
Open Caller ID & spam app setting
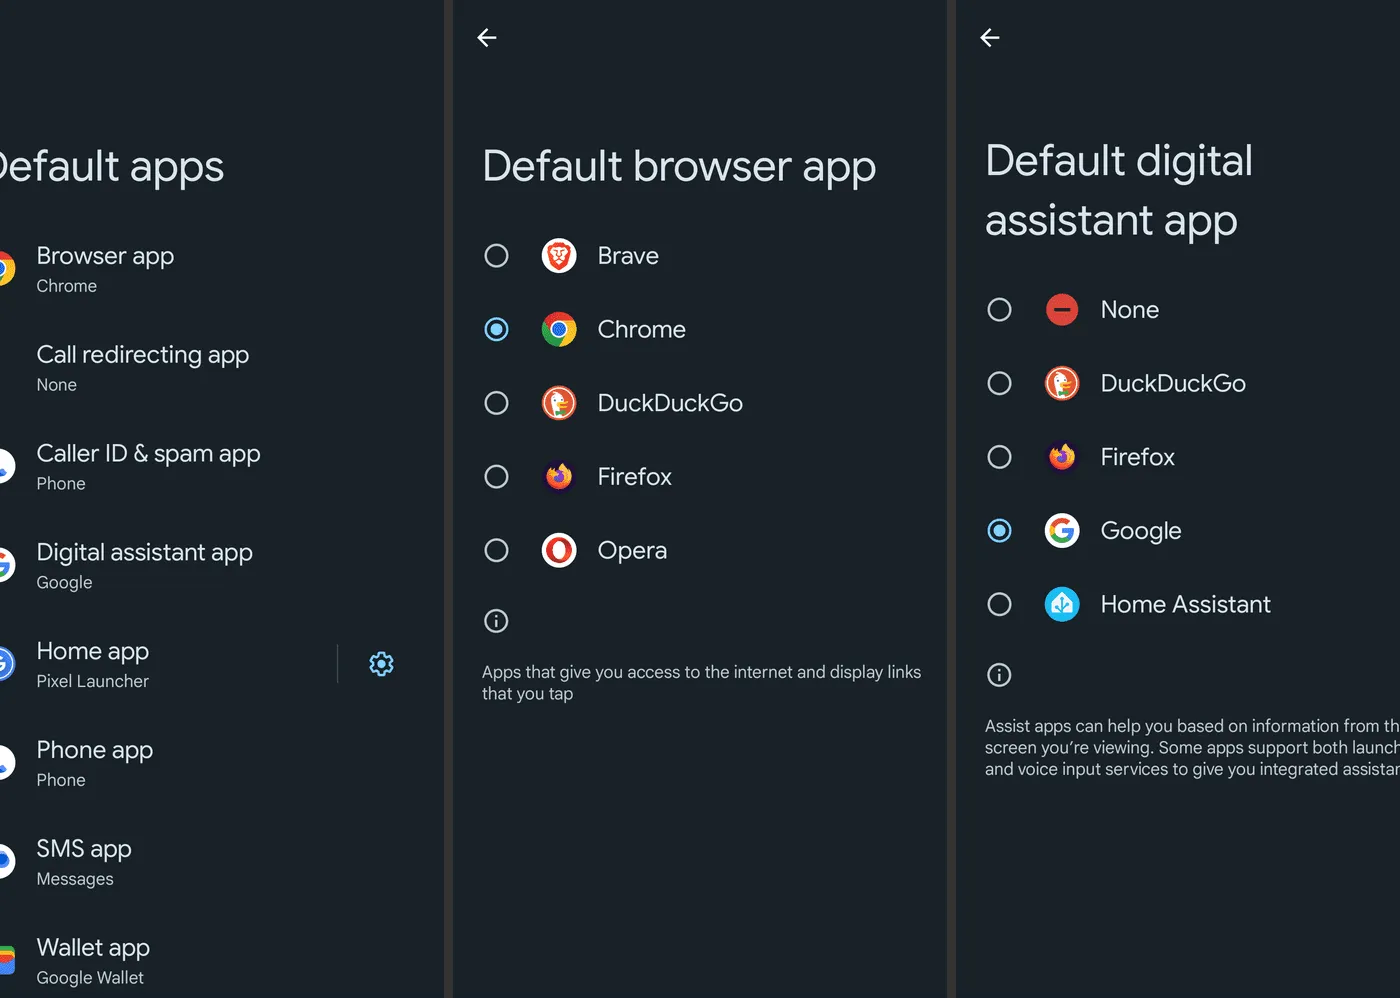point(148,467)
